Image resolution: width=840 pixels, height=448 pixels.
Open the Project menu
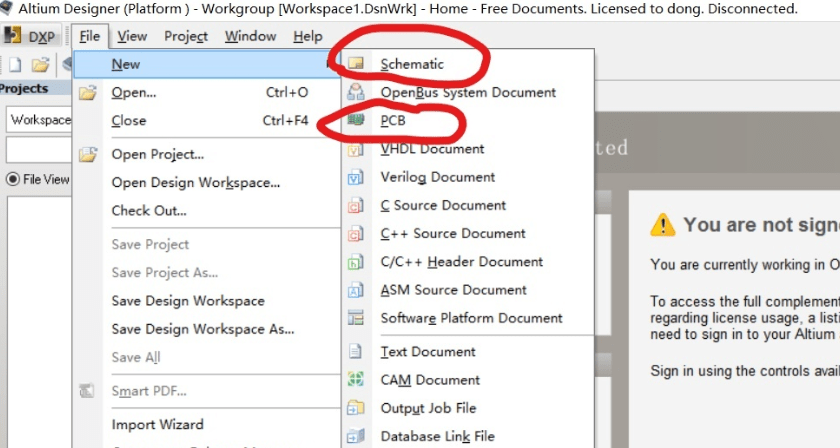pos(186,37)
